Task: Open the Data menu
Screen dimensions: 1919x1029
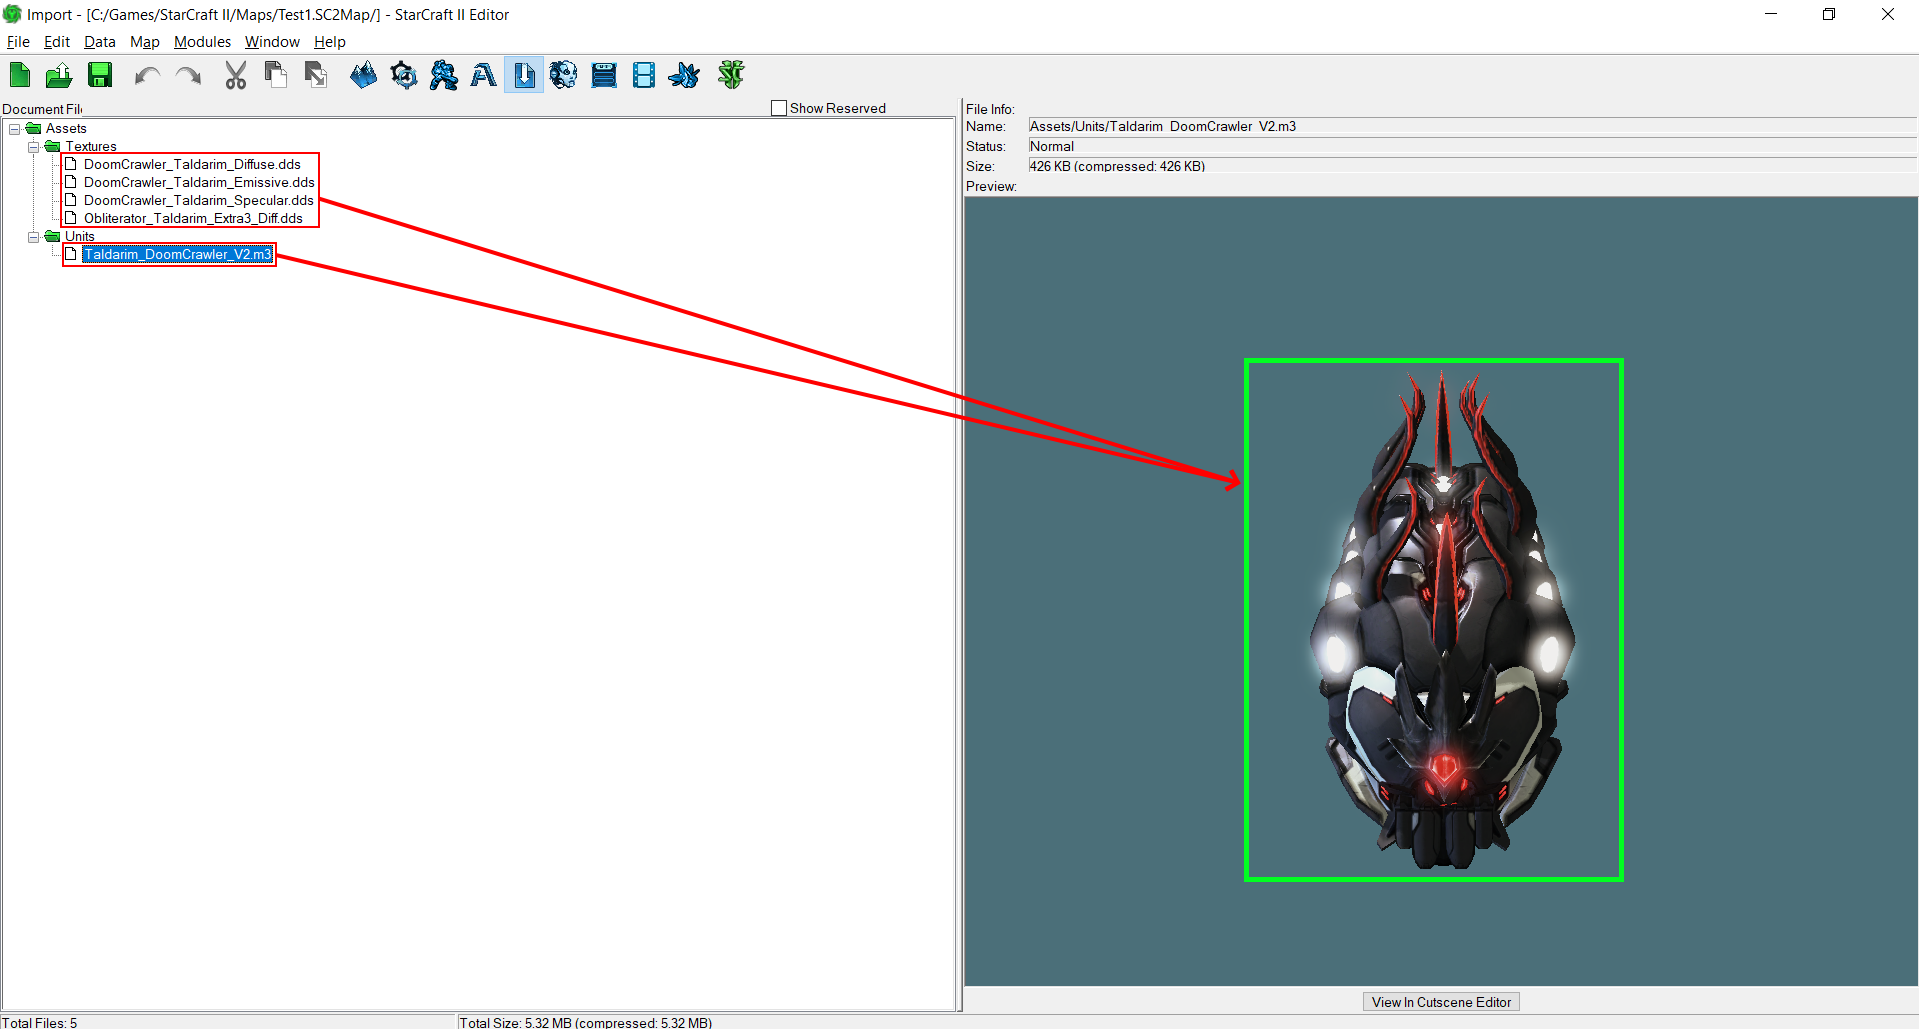Action: click(x=100, y=42)
